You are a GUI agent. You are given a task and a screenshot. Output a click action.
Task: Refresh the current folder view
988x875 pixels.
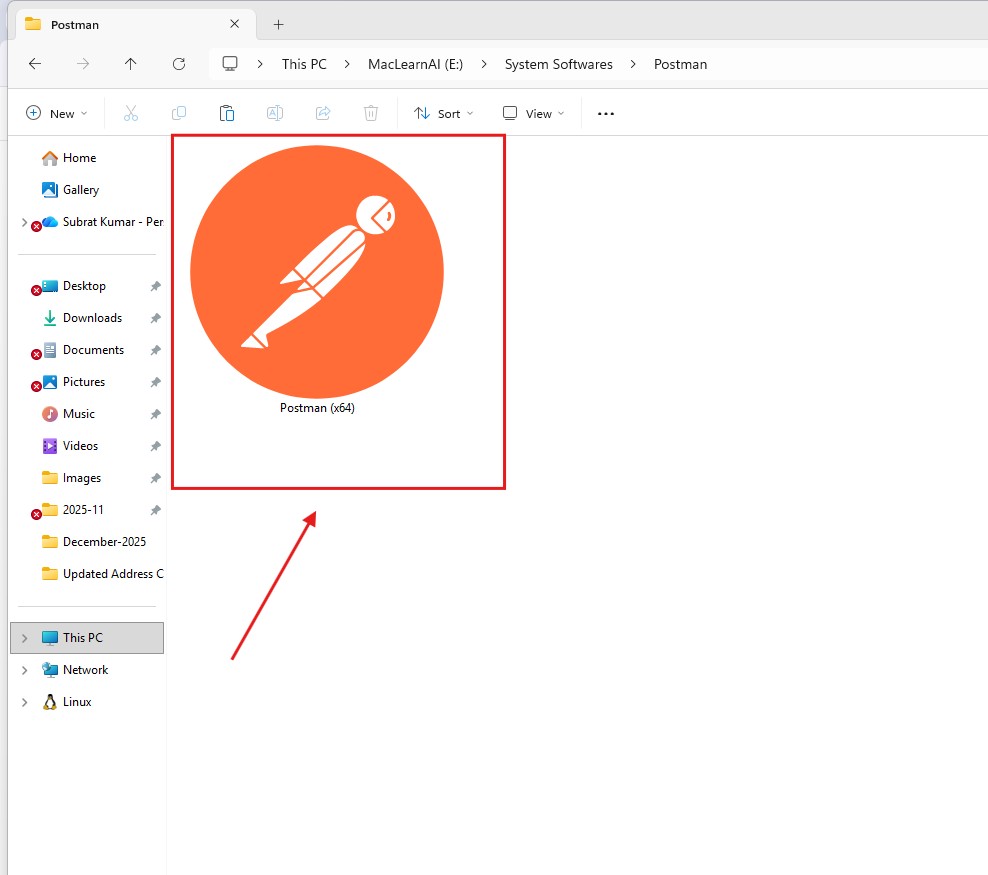(179, 64)
